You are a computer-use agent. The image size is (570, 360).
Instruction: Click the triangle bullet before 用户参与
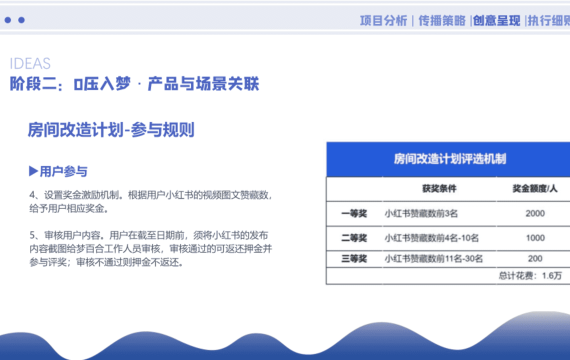point(33,171)
